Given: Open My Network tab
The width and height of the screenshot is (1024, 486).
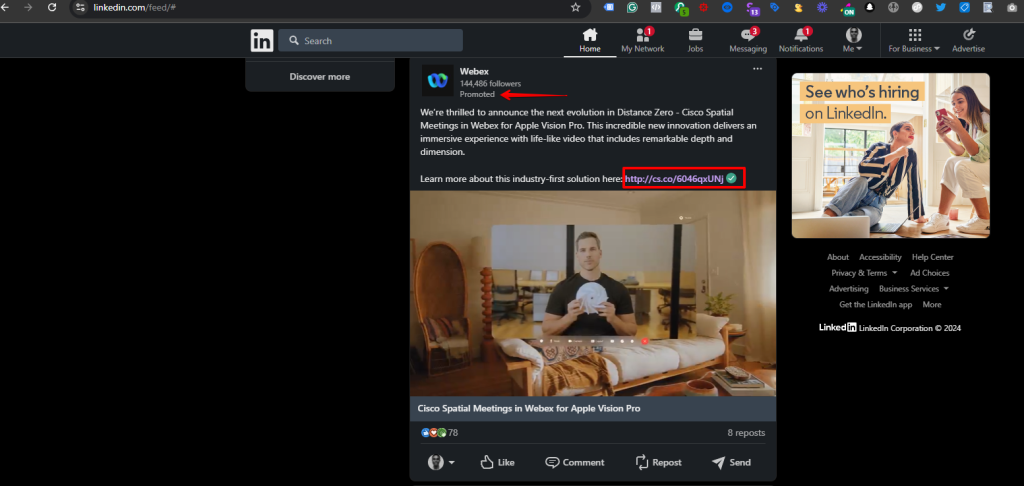Looking at the screenshot, I should pyautogui.click(x=643, y=40).
